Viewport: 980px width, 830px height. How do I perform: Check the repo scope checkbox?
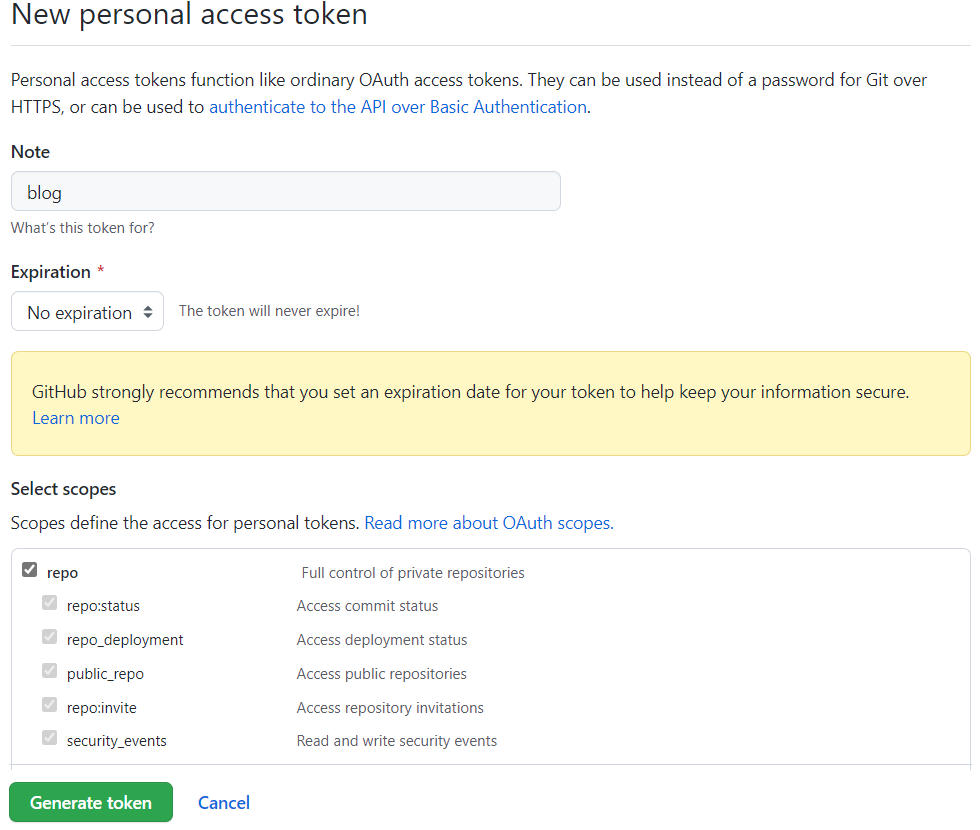30,569
